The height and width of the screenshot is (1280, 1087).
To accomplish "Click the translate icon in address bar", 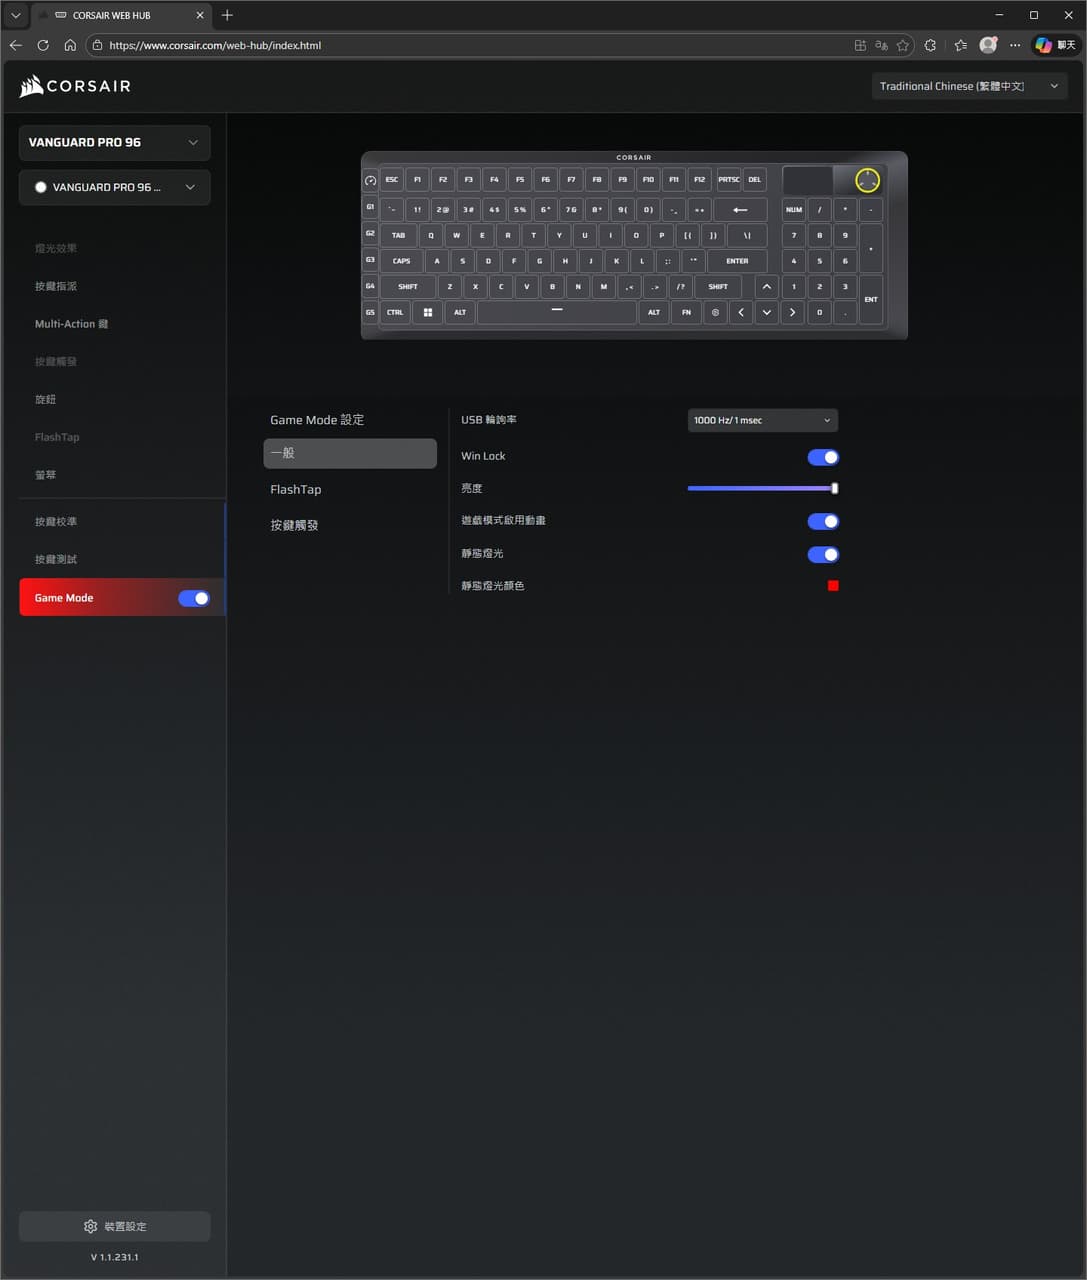I will click(881, 45).
